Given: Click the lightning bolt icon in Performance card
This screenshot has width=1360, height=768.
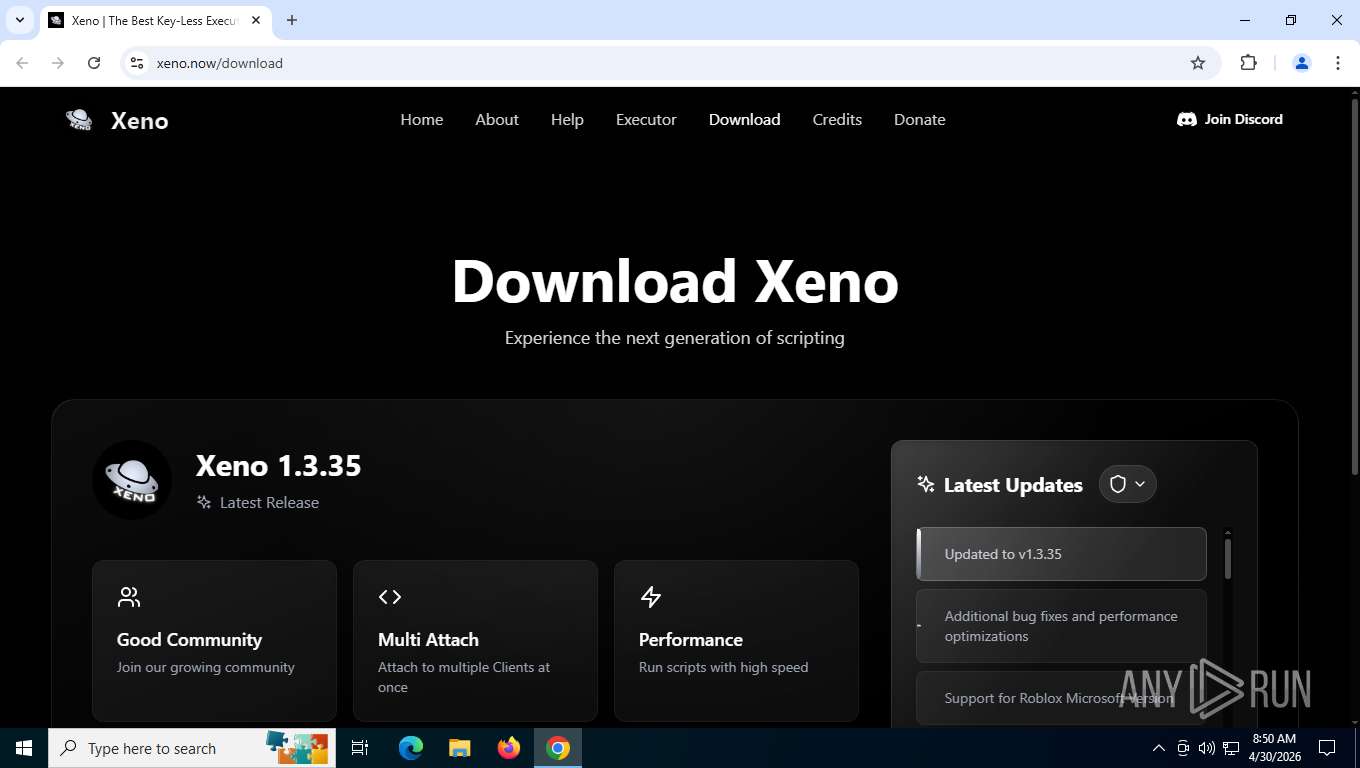Looking at the screenshot, I should 651,597.
